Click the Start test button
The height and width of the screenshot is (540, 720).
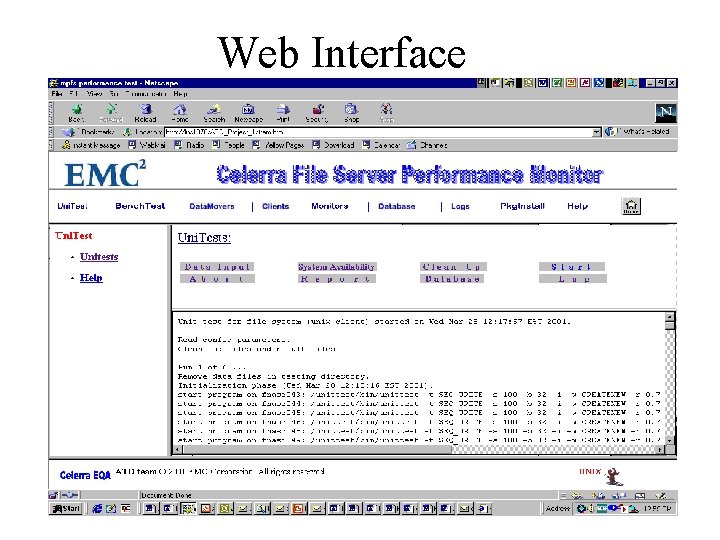[x=572, y=267]
